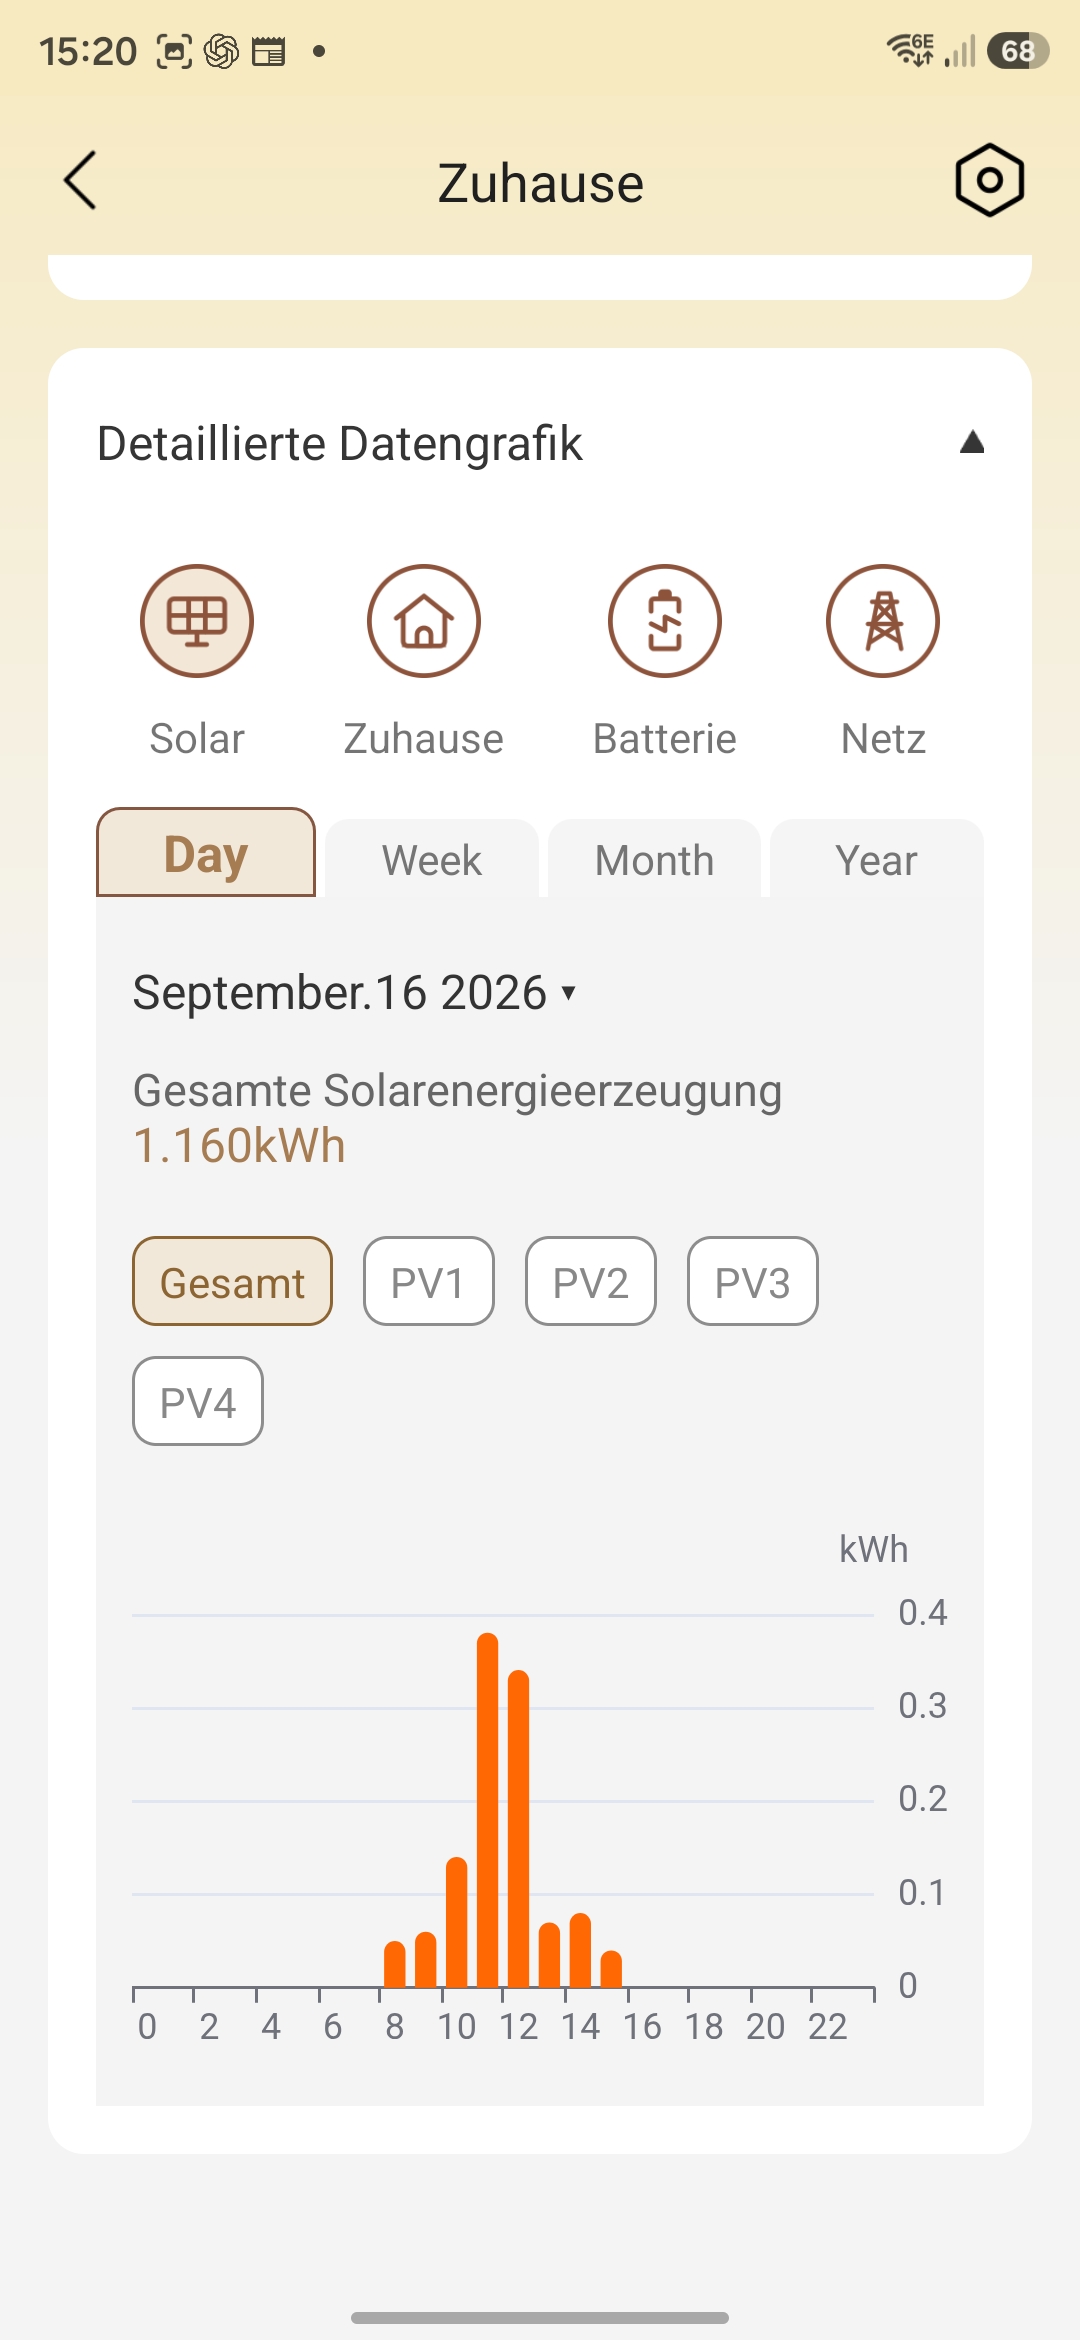Select the Solar panel icon

click(x=197, y=621)
